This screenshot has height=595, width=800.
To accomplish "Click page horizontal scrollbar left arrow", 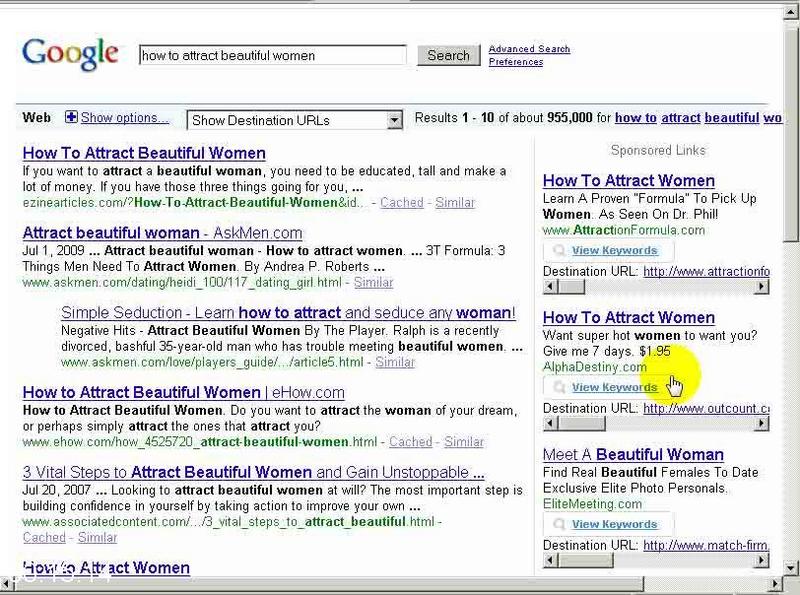I will point(6,583).
